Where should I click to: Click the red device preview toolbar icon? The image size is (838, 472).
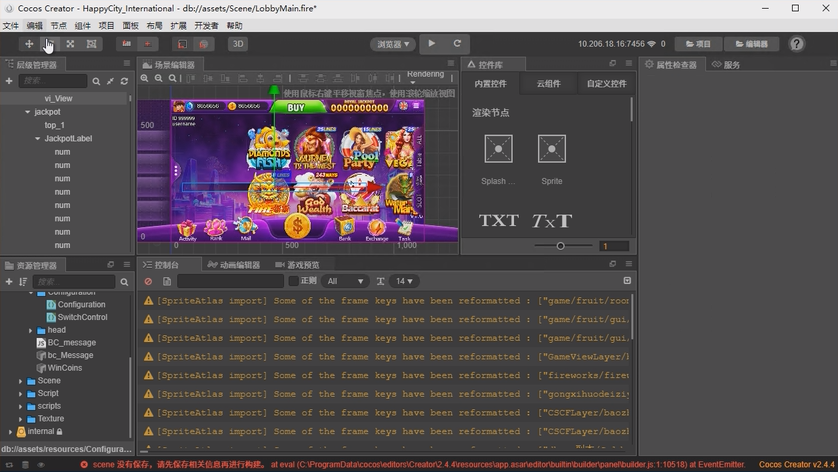click(182, 44)
